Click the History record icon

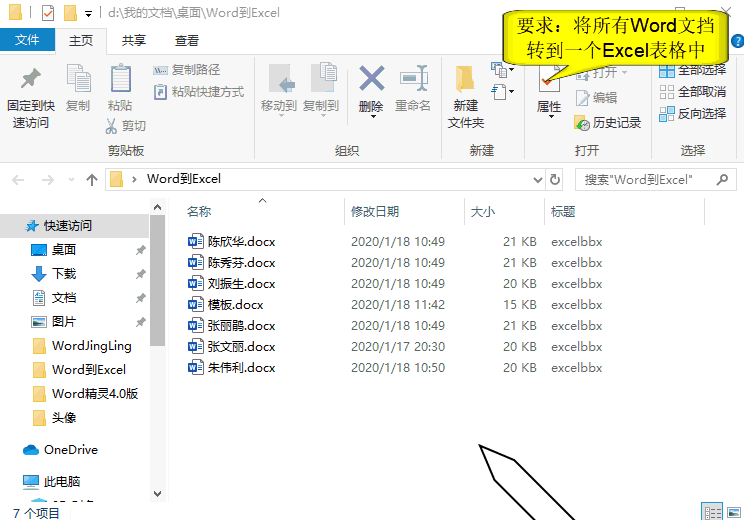pos(608,123)
